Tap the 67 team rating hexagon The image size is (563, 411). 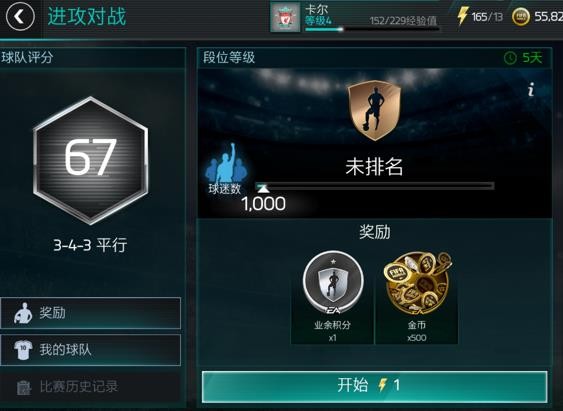tap(90, 160)
